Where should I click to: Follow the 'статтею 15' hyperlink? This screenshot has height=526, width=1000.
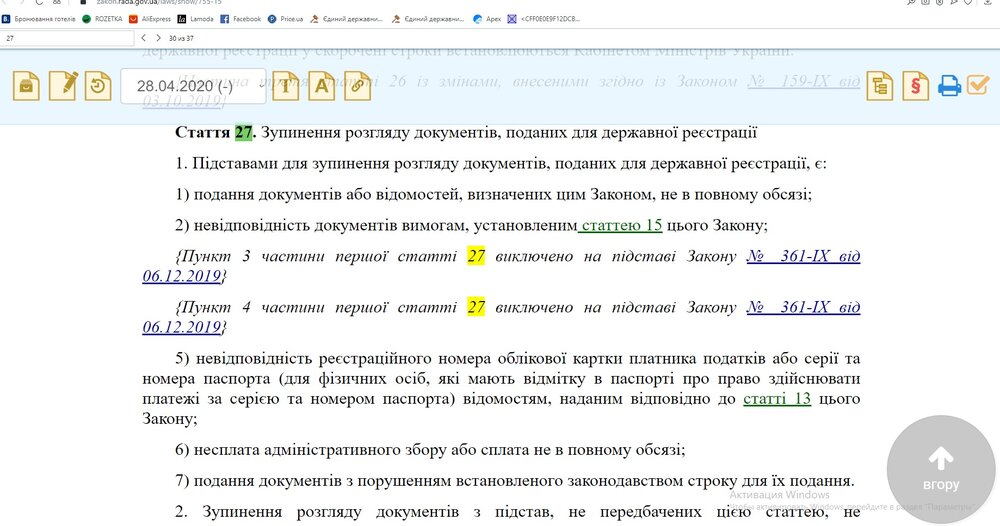[622, 225]
